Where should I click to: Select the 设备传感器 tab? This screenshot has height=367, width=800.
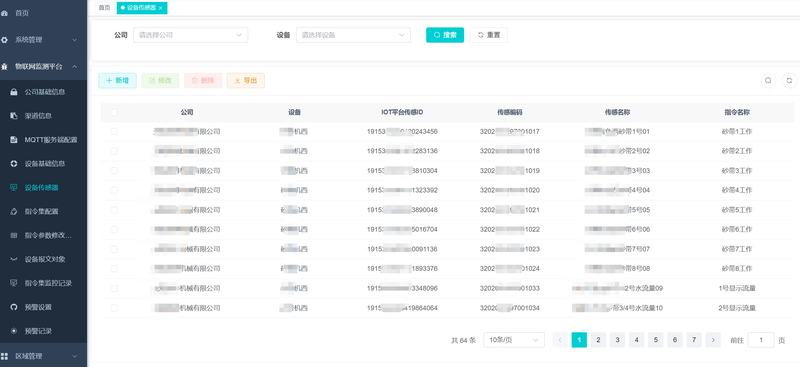coord(142,8)
